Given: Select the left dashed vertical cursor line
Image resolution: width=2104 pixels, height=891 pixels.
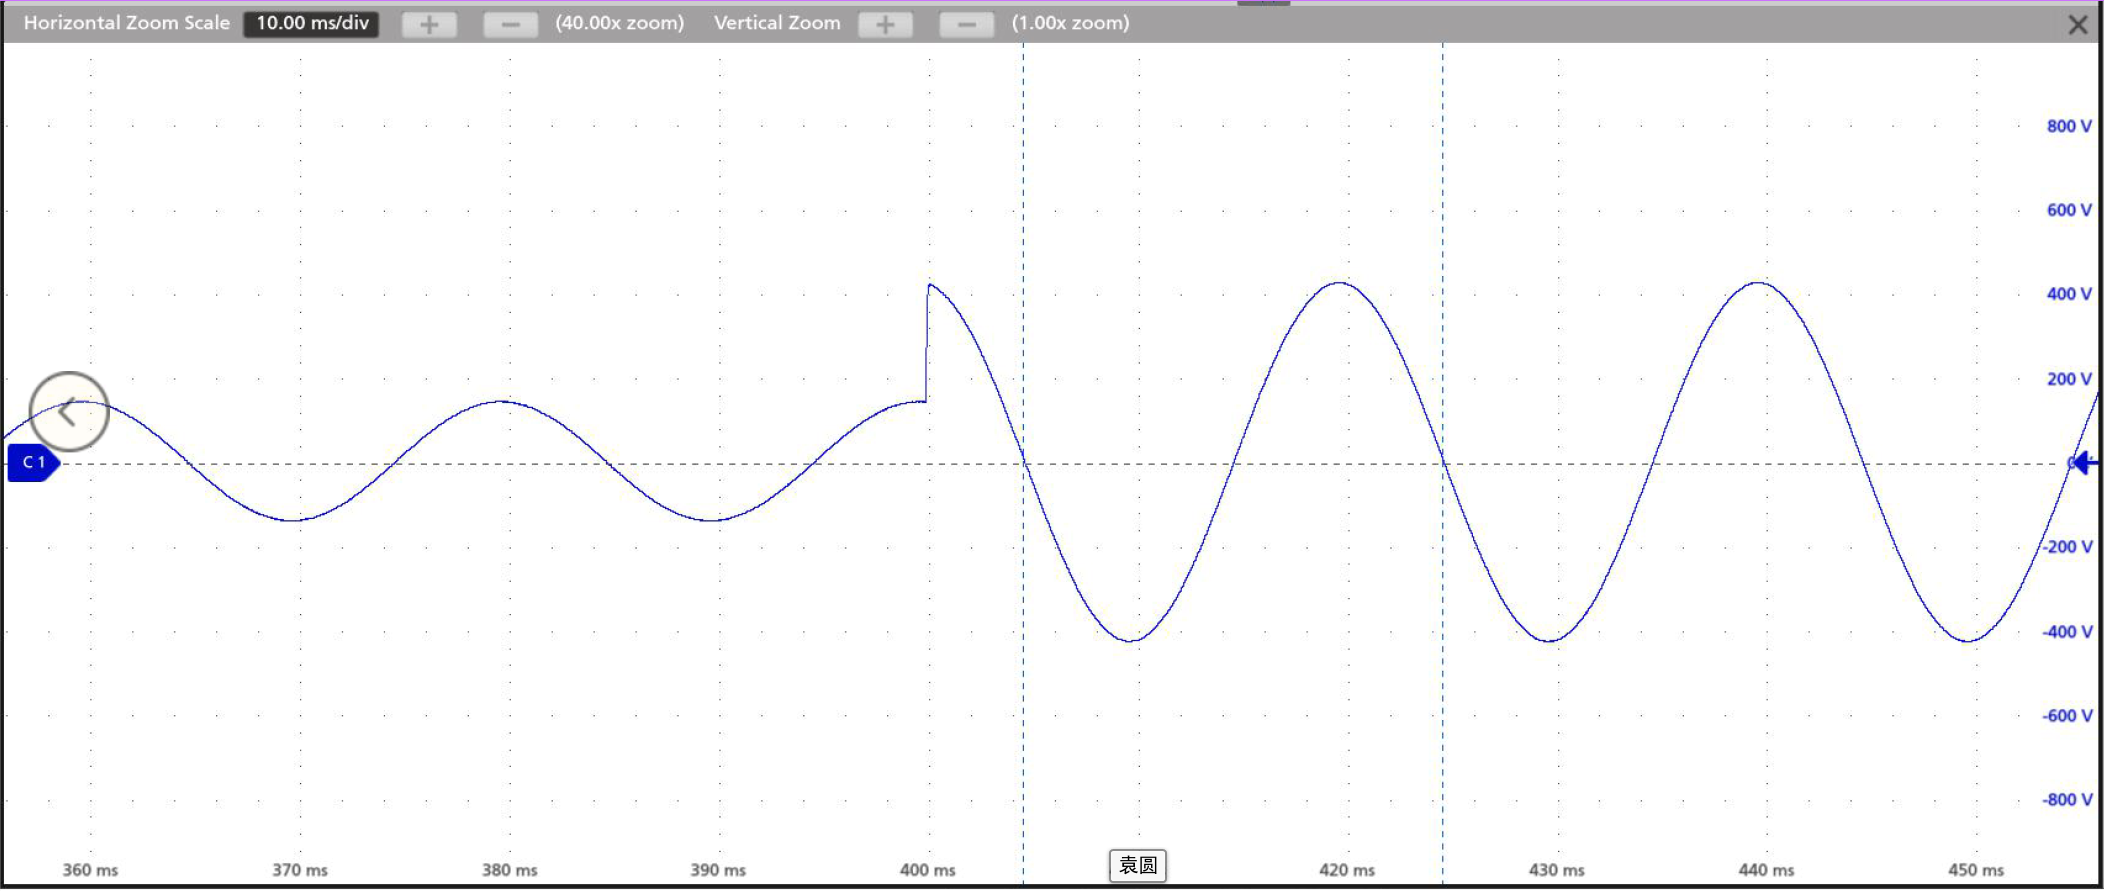Looking at the screenshot, I should [x=1023, y=250].
